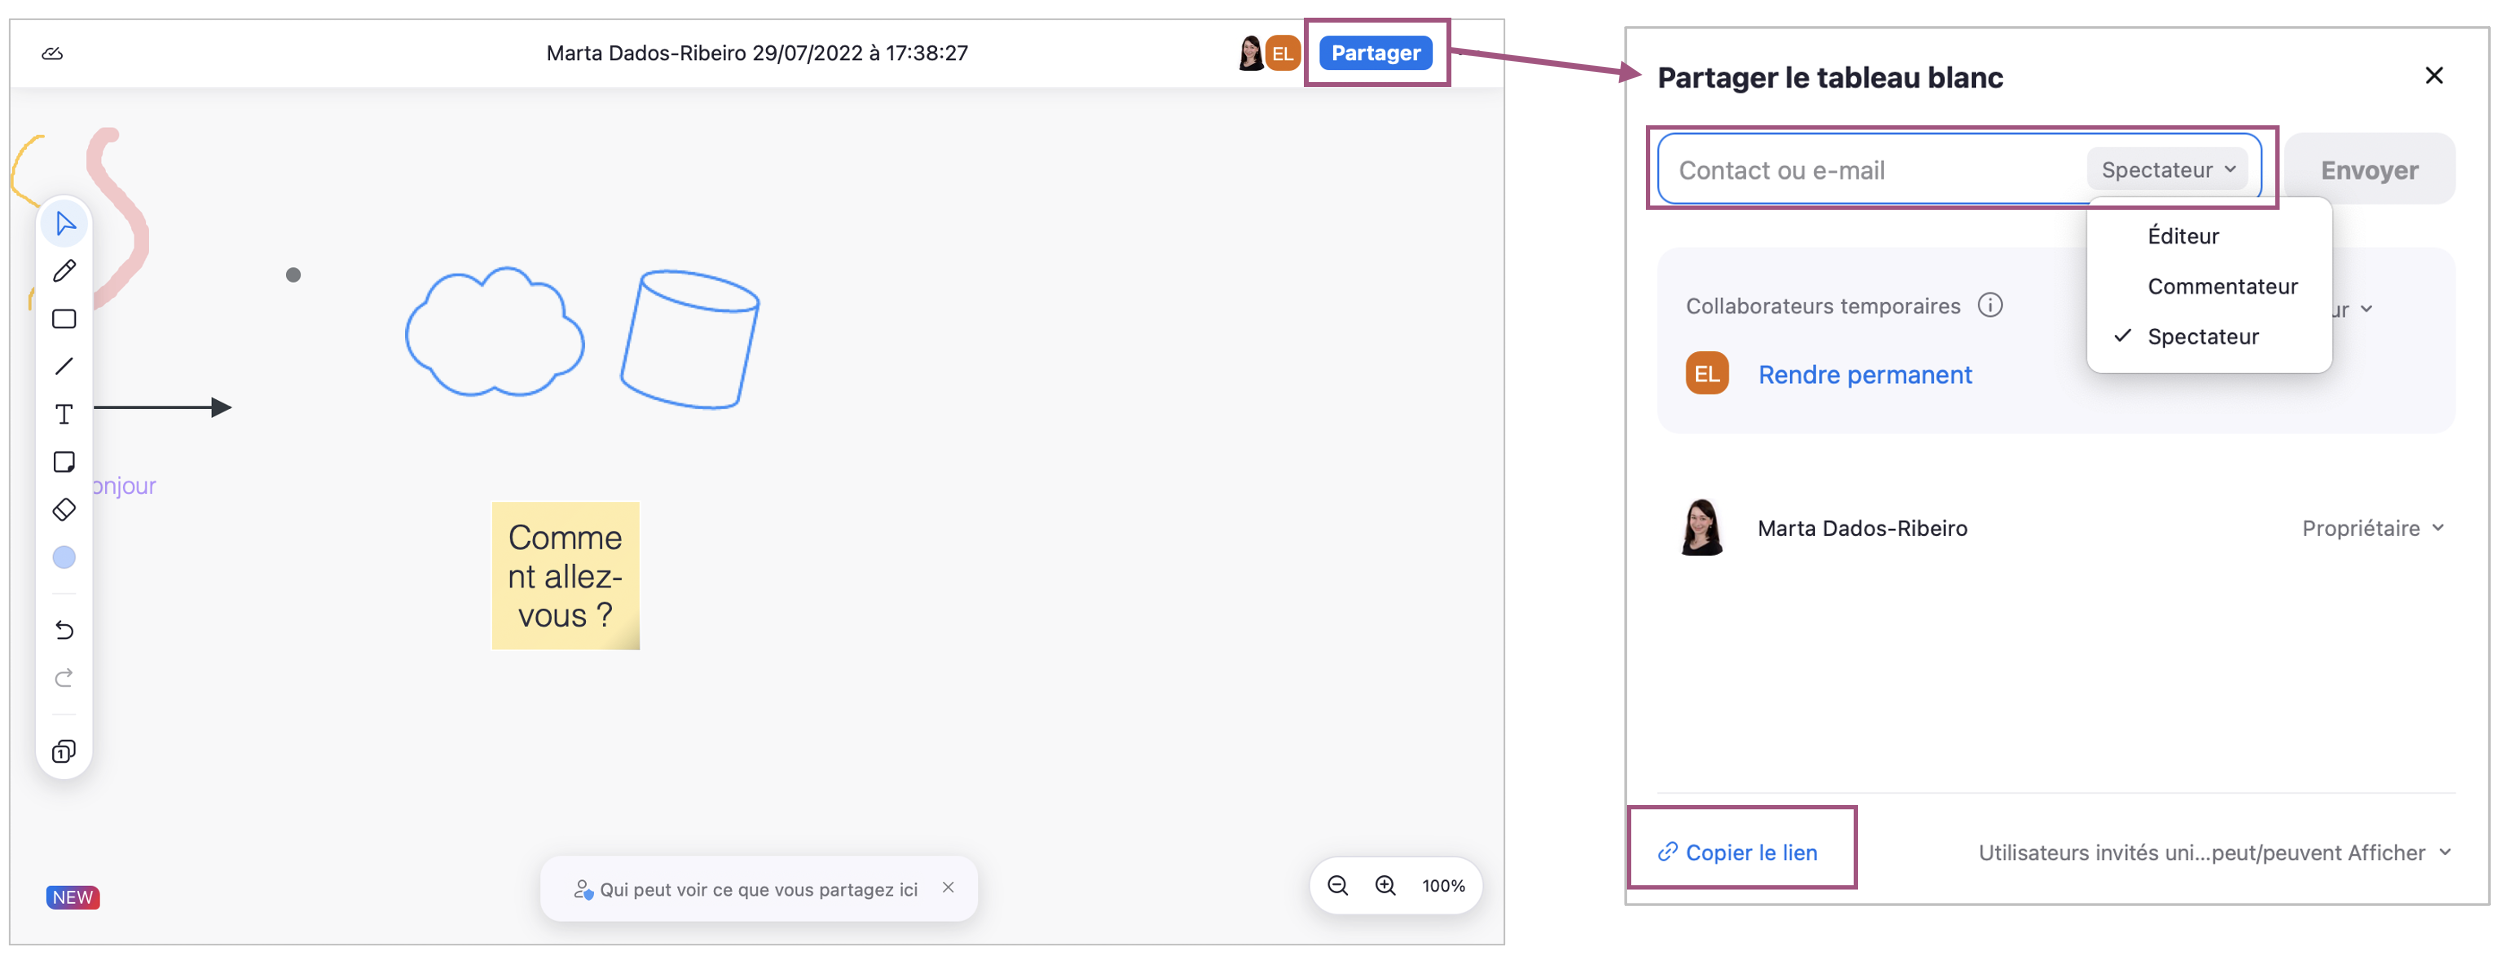
Task: Zoom in on the whiteboard
Action: [x=1385, y=886]
